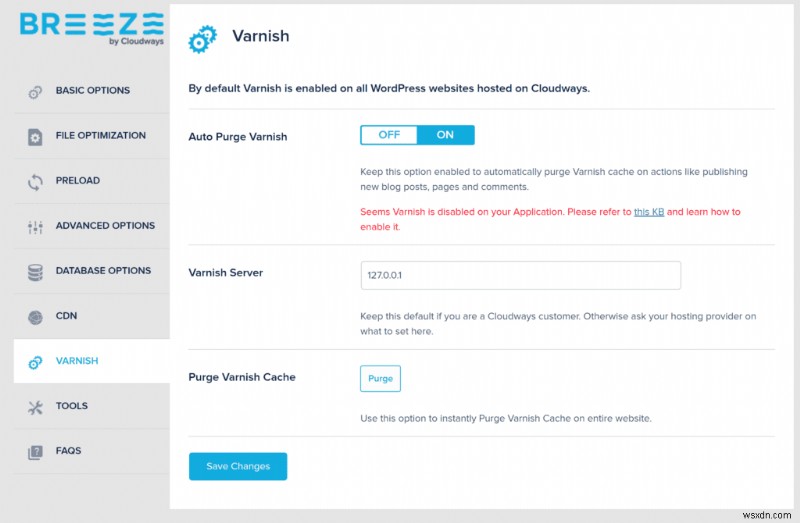Click the Database Options stack icon

35,272
